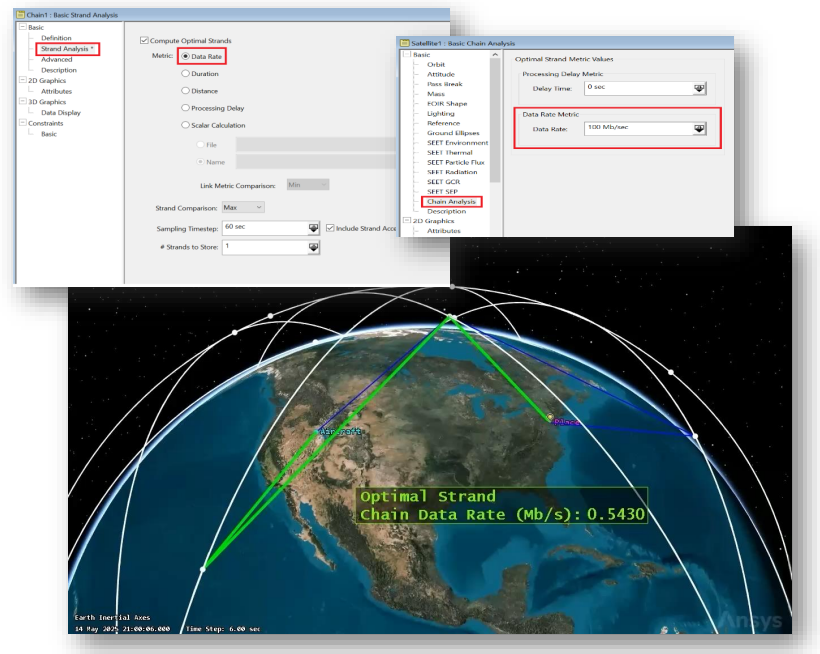This screenshot has height=654, width=820.
Task: Open the Link Metric Comparison Min dropdown
Action: click(308, 185)
